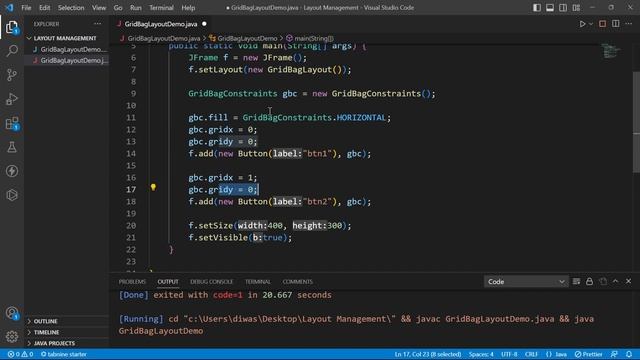Click Ln 17, Col 23 cursor position

pyautogui.click(x=428, y=354)
